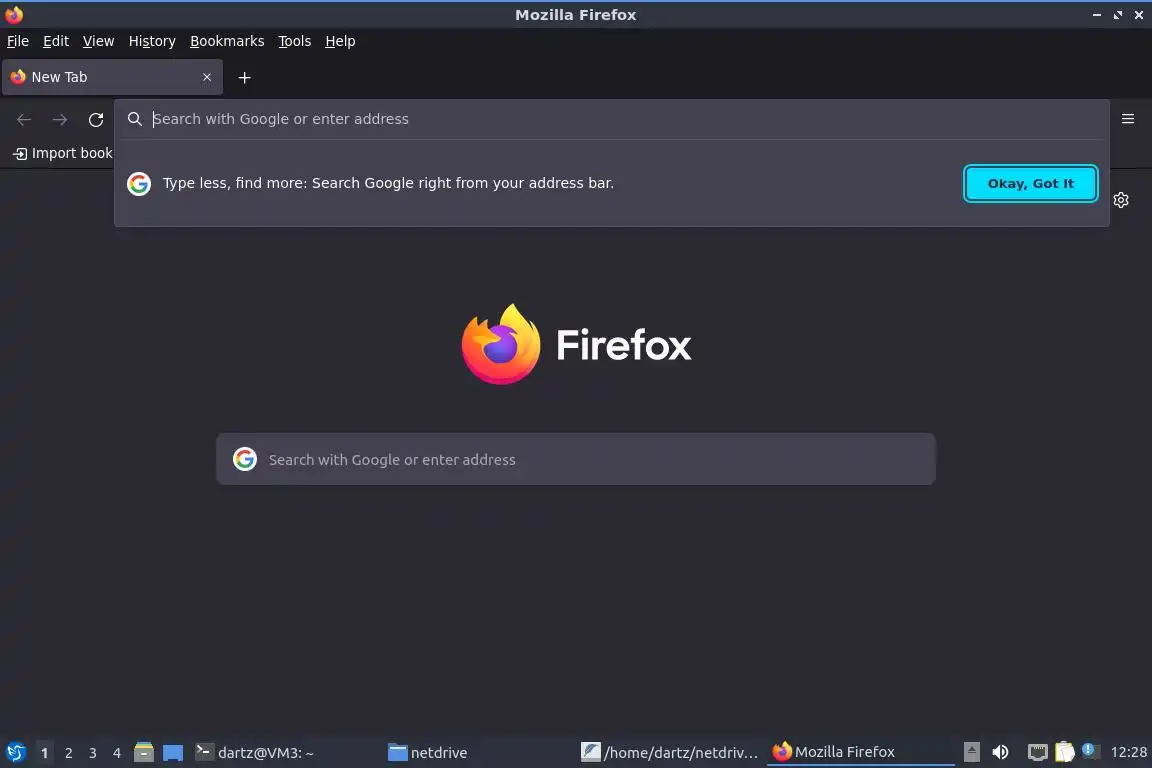Switch to workspace 2
Screen dimensions: 1152x768
click(x=68, y=753)
